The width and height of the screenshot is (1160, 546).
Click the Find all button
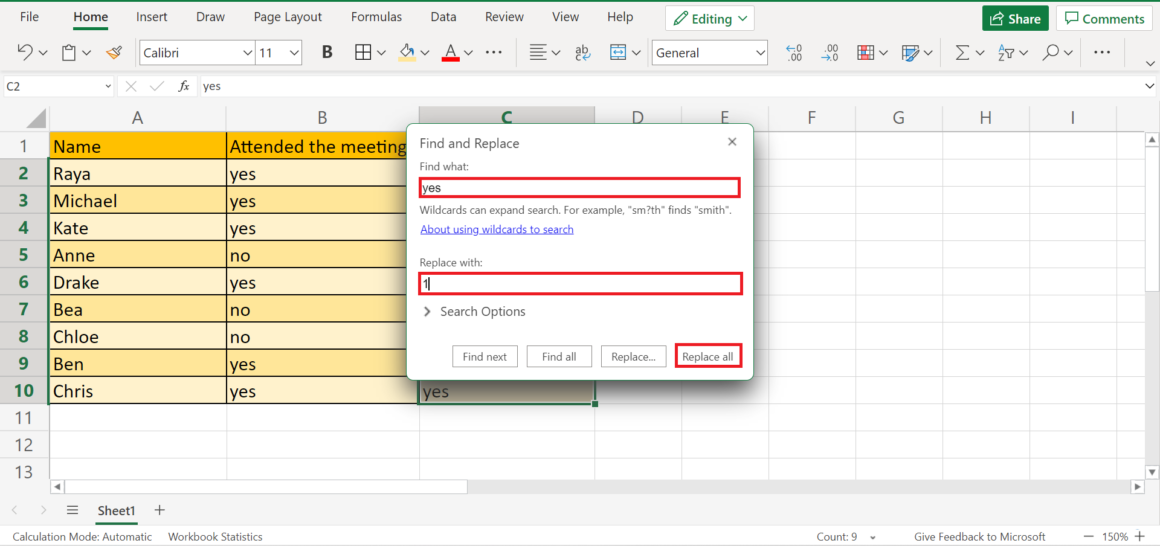pyautogui.click(x=559, y=357)
